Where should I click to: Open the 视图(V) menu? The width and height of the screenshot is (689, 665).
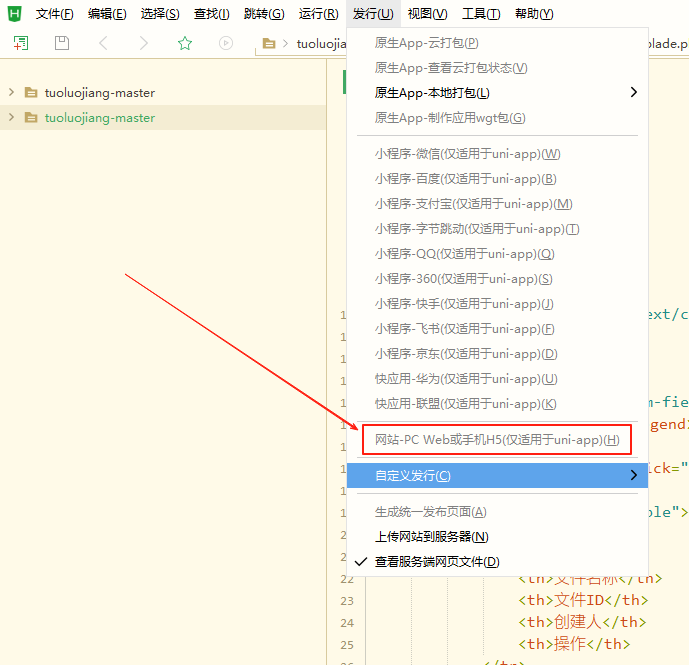428,14
